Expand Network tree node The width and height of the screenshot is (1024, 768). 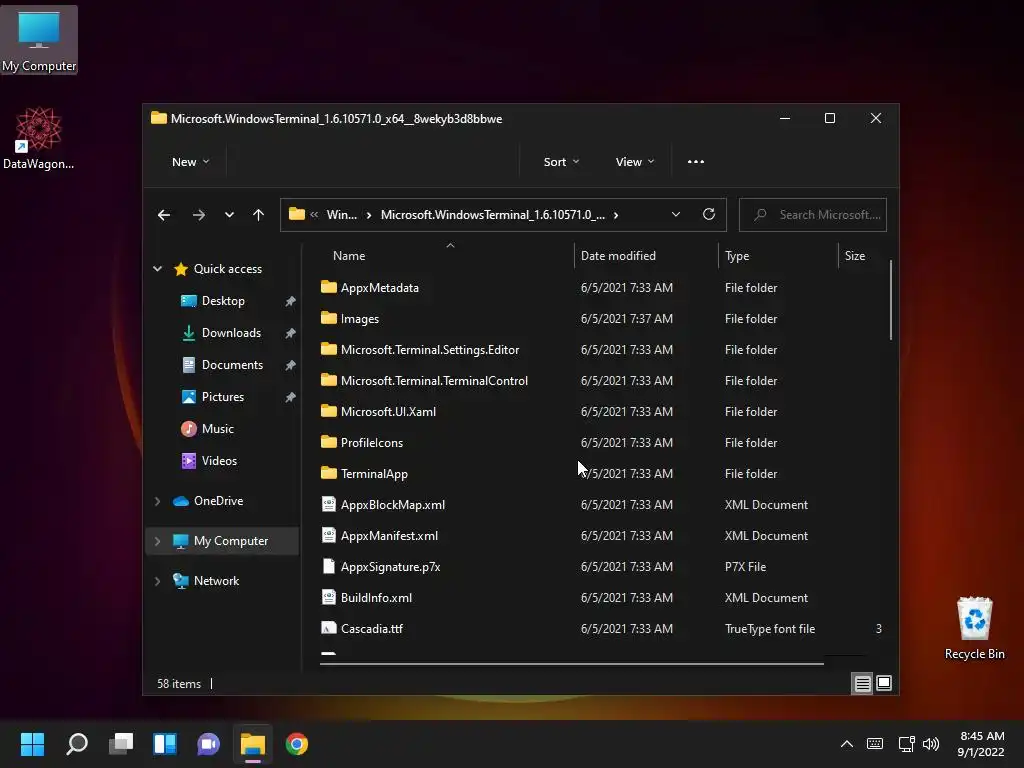tap(157, 581)
